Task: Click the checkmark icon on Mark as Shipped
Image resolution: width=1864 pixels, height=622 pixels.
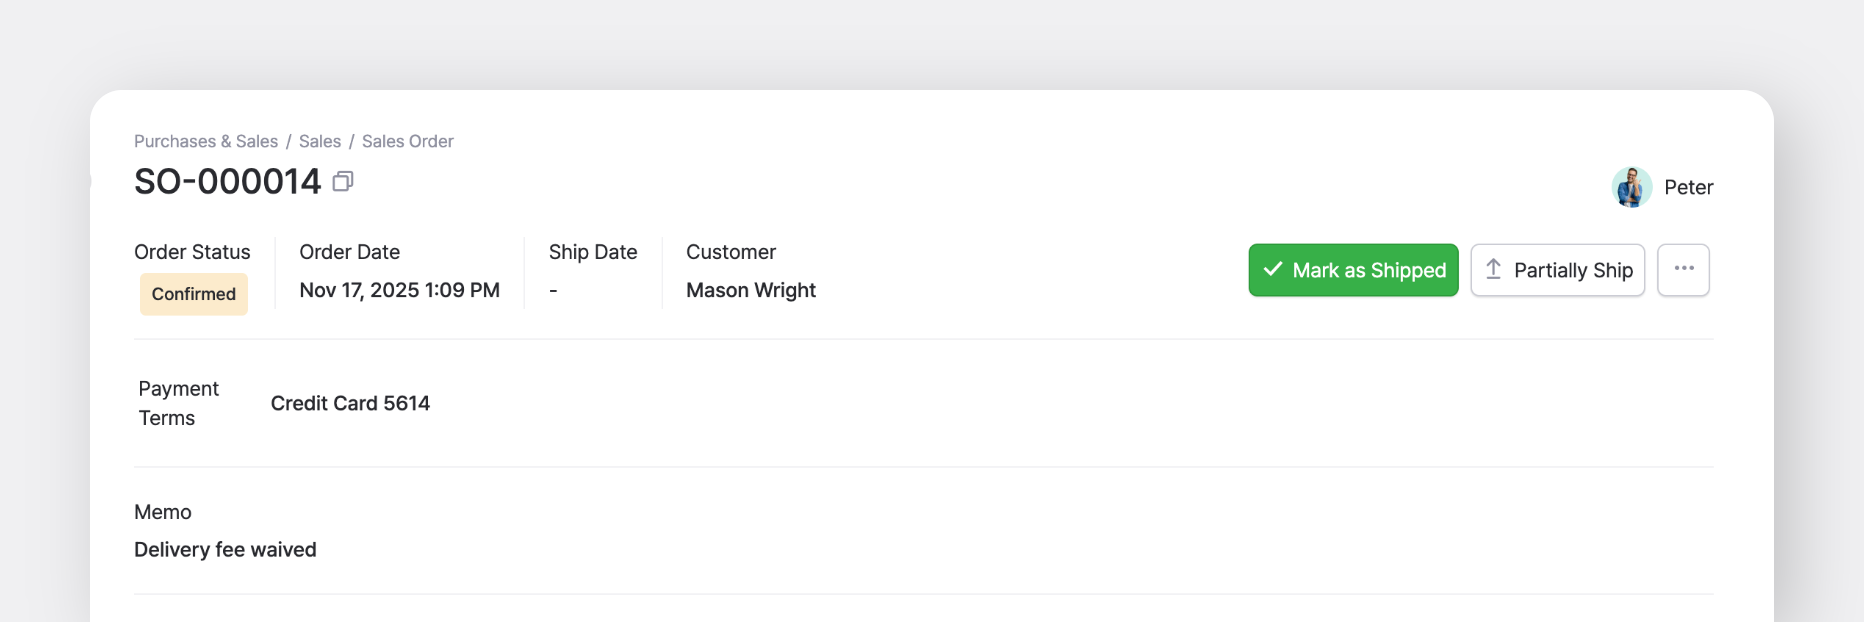Action: coord(1274,269)
